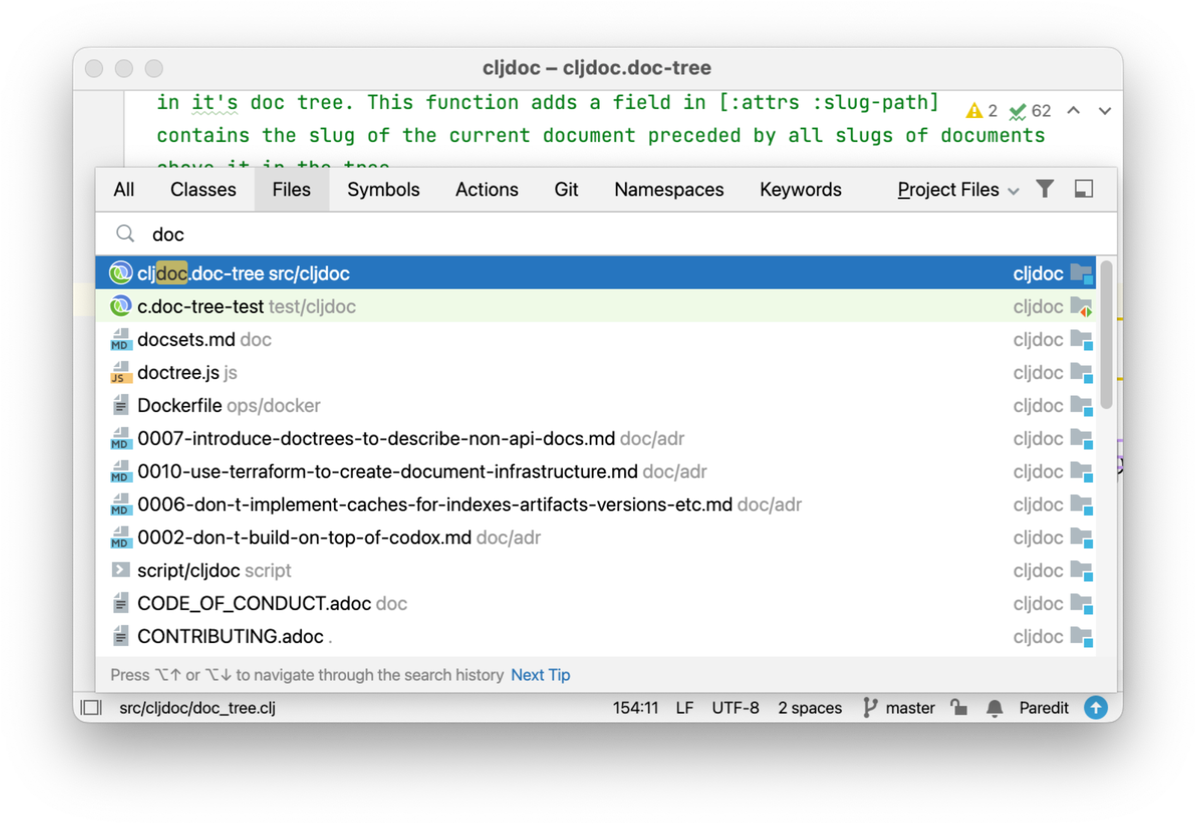
Task: Open the Keywords tab
Action: 800,189
